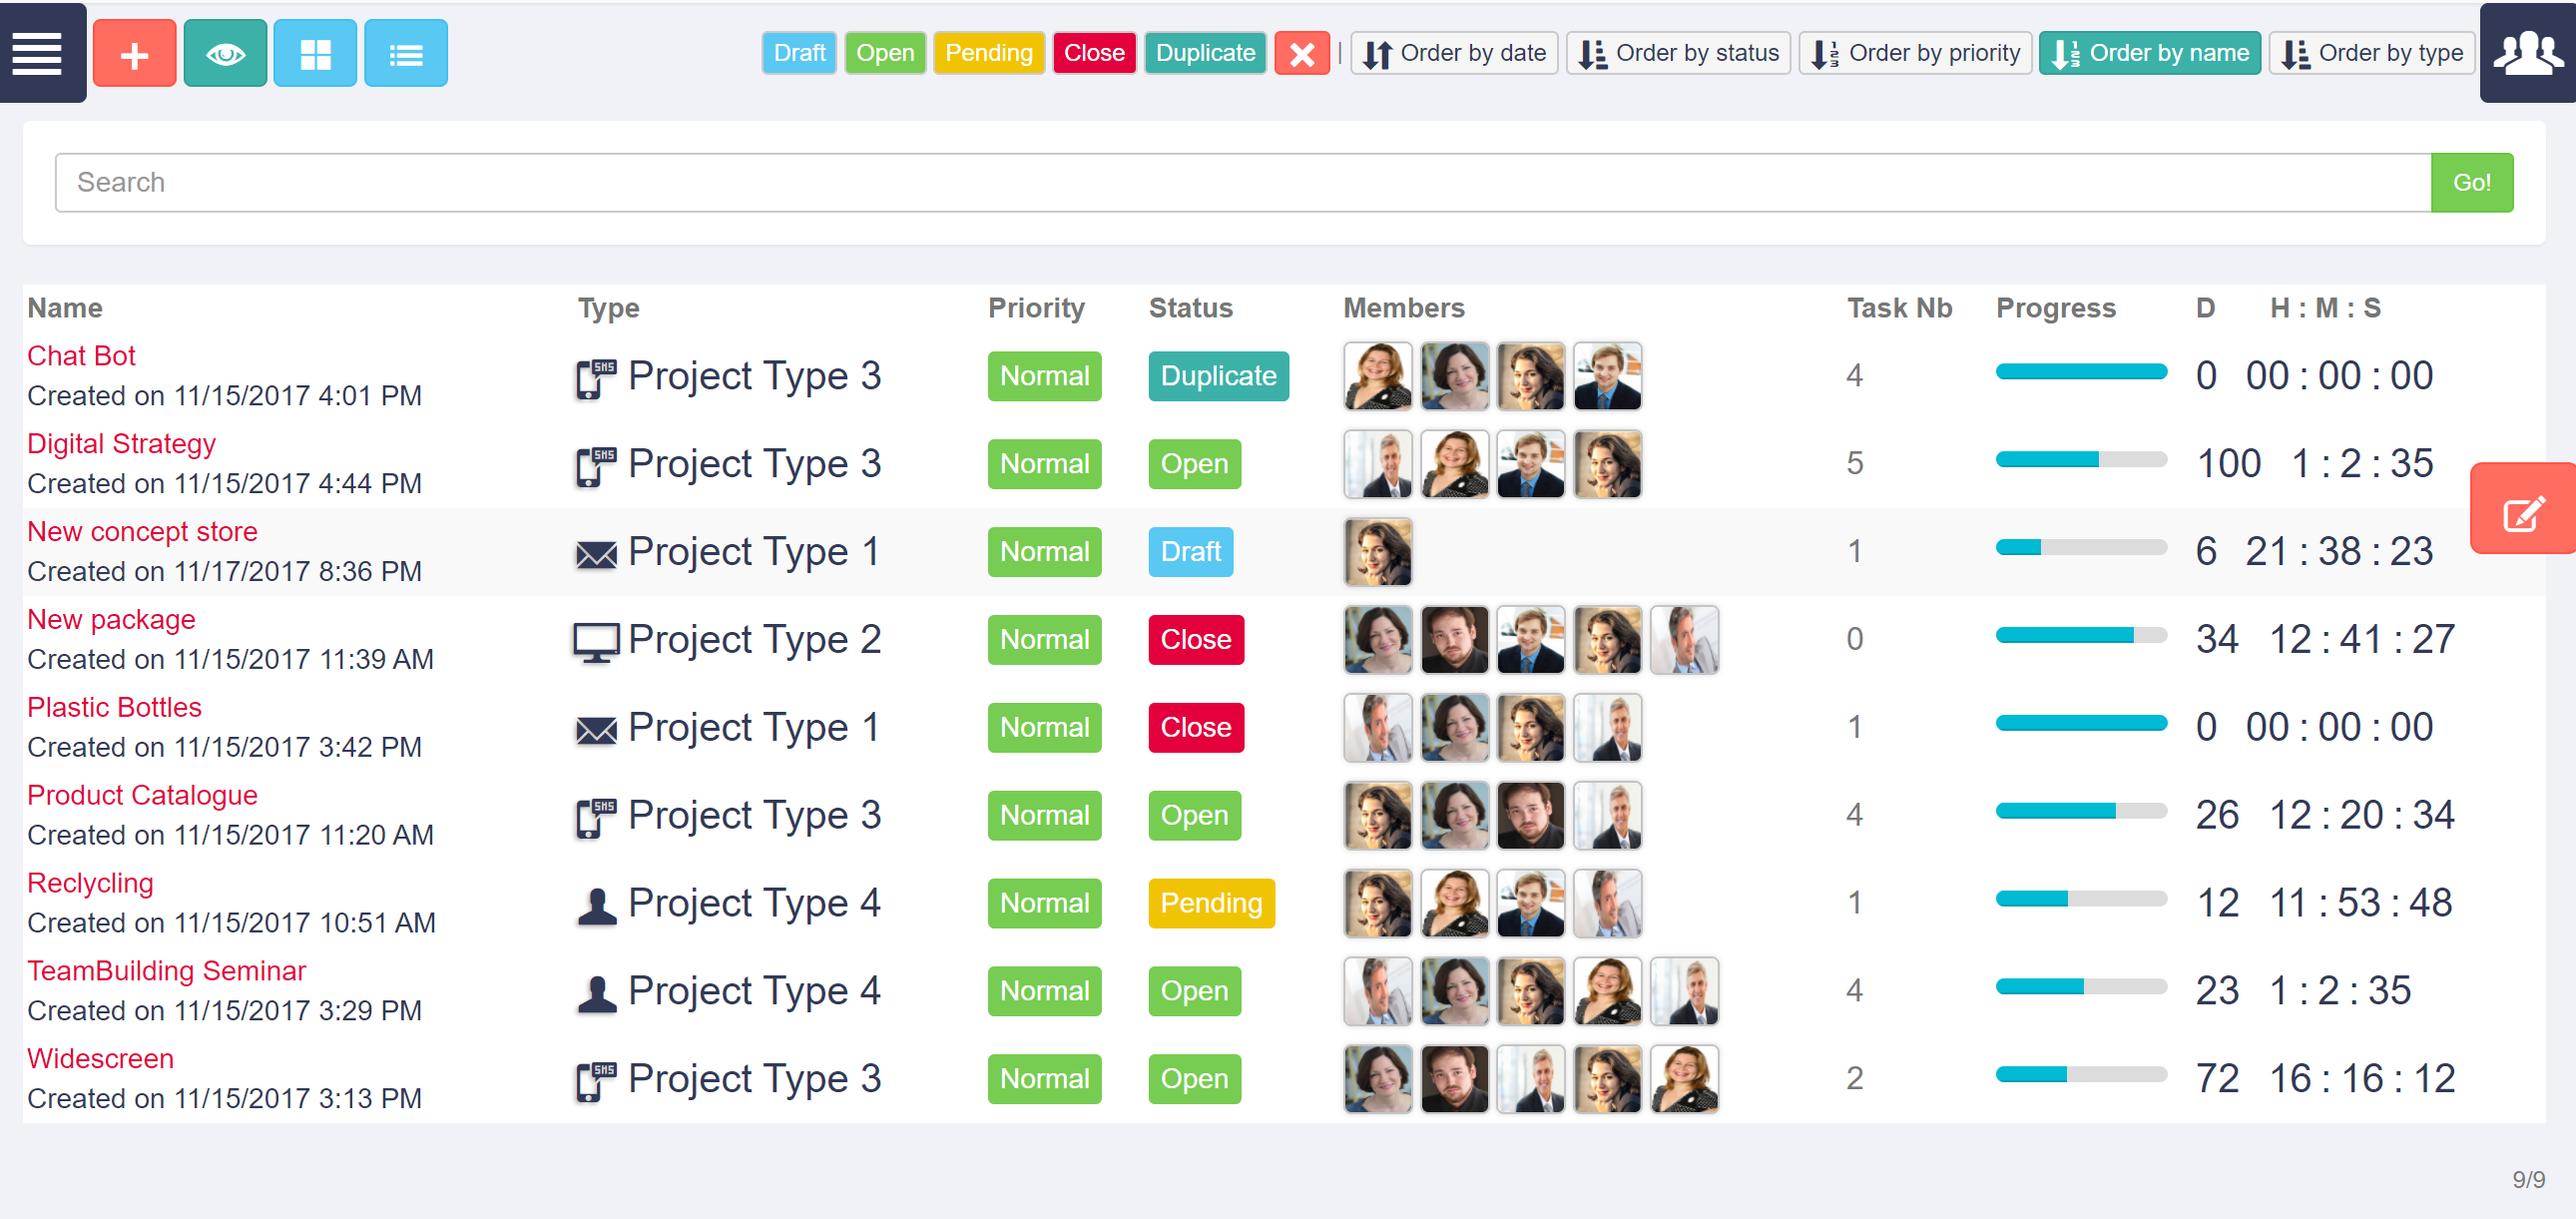Click SMS type icon in Product Catalogue row
Viewport: 2576px width, 1219px height.
coord(596,818)
